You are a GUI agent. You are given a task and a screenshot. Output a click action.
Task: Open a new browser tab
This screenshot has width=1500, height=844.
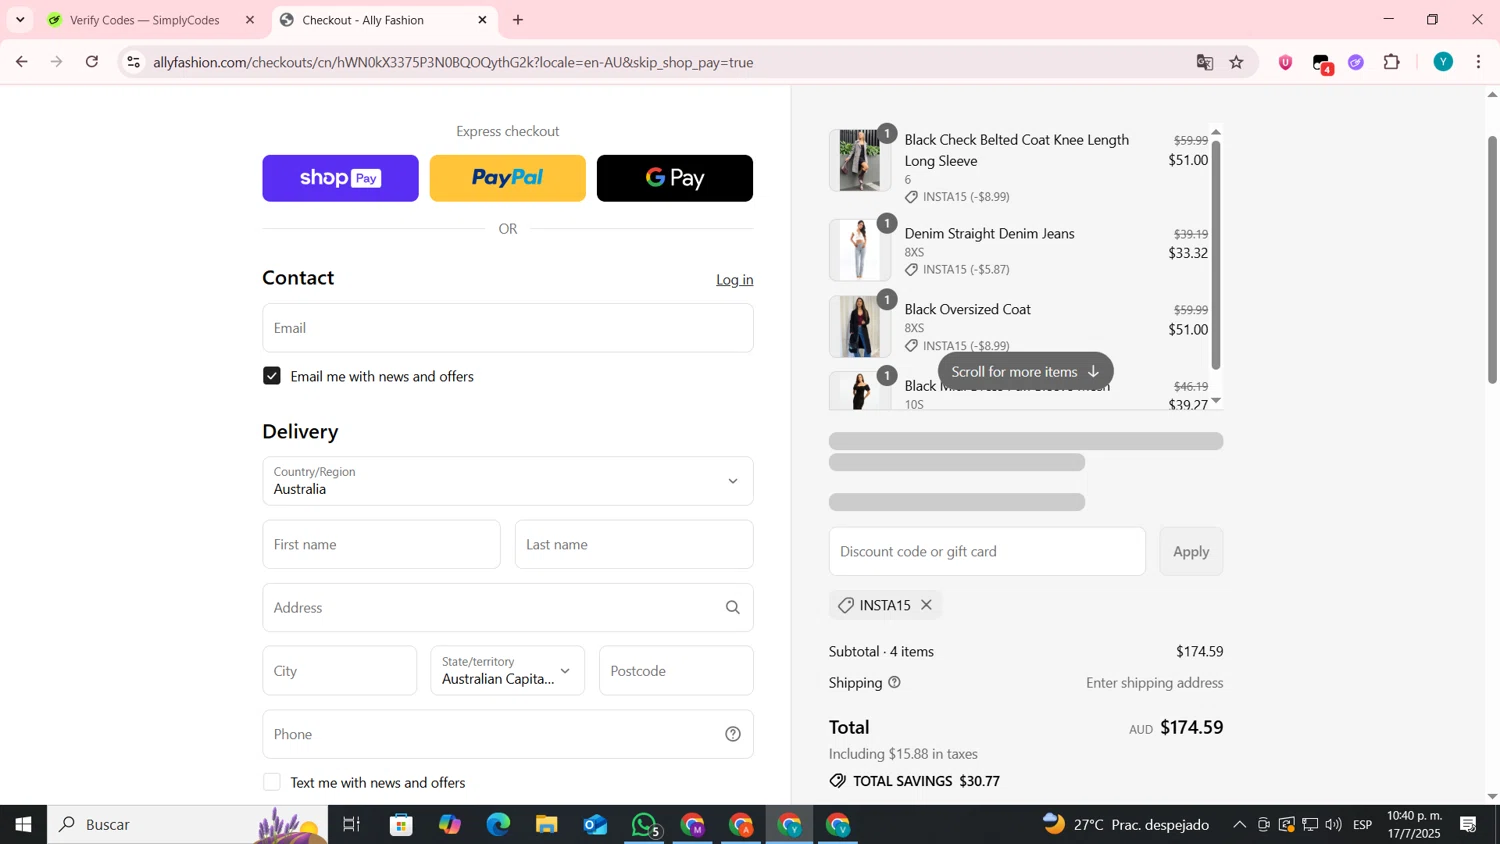(518, 20)
